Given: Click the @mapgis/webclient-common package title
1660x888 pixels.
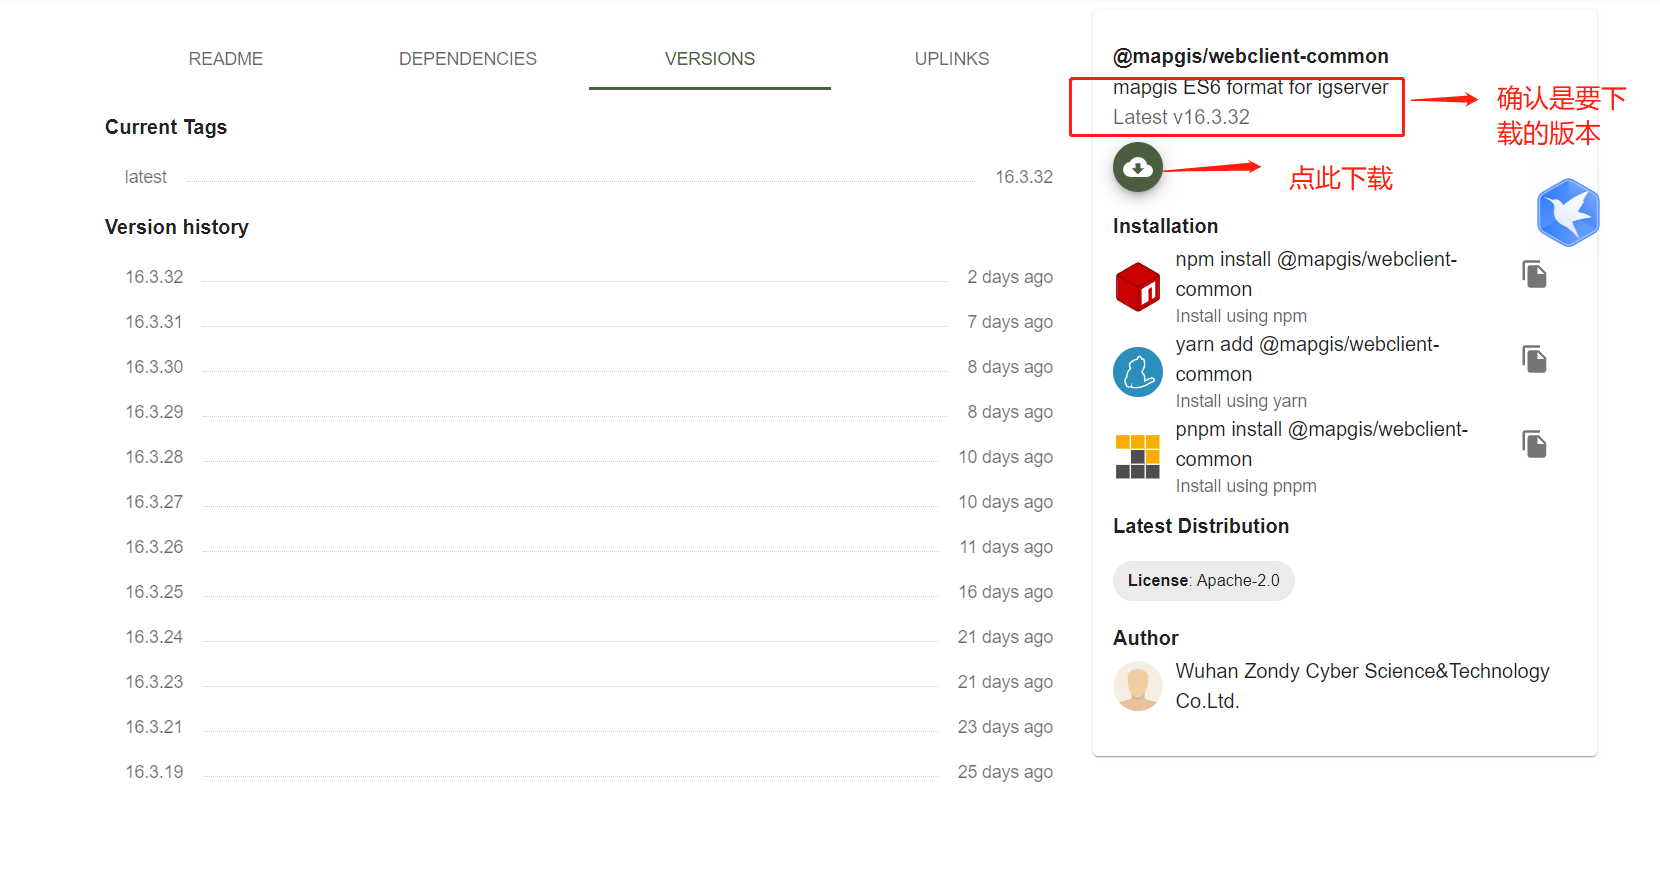Looking at the screenshot, I should click(1250, 56).
